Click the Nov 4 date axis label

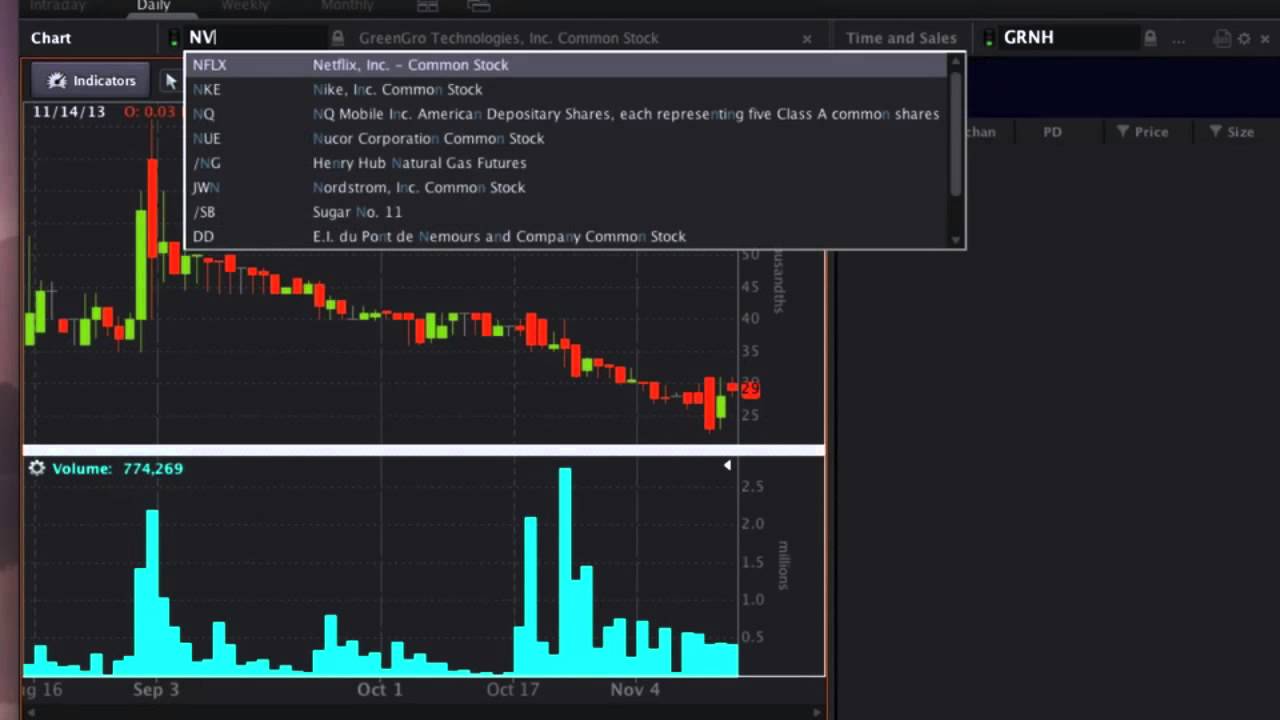pyautogui.click(x=635, y=690)
